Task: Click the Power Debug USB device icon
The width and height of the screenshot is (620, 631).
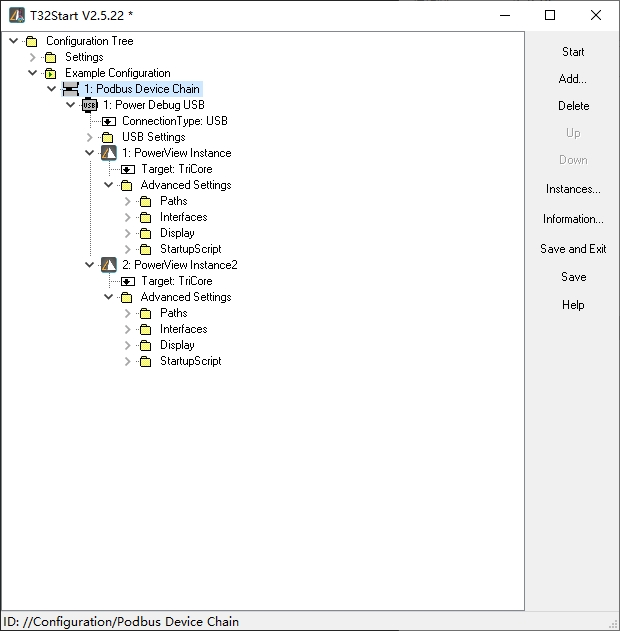Action: coord(89,105)
